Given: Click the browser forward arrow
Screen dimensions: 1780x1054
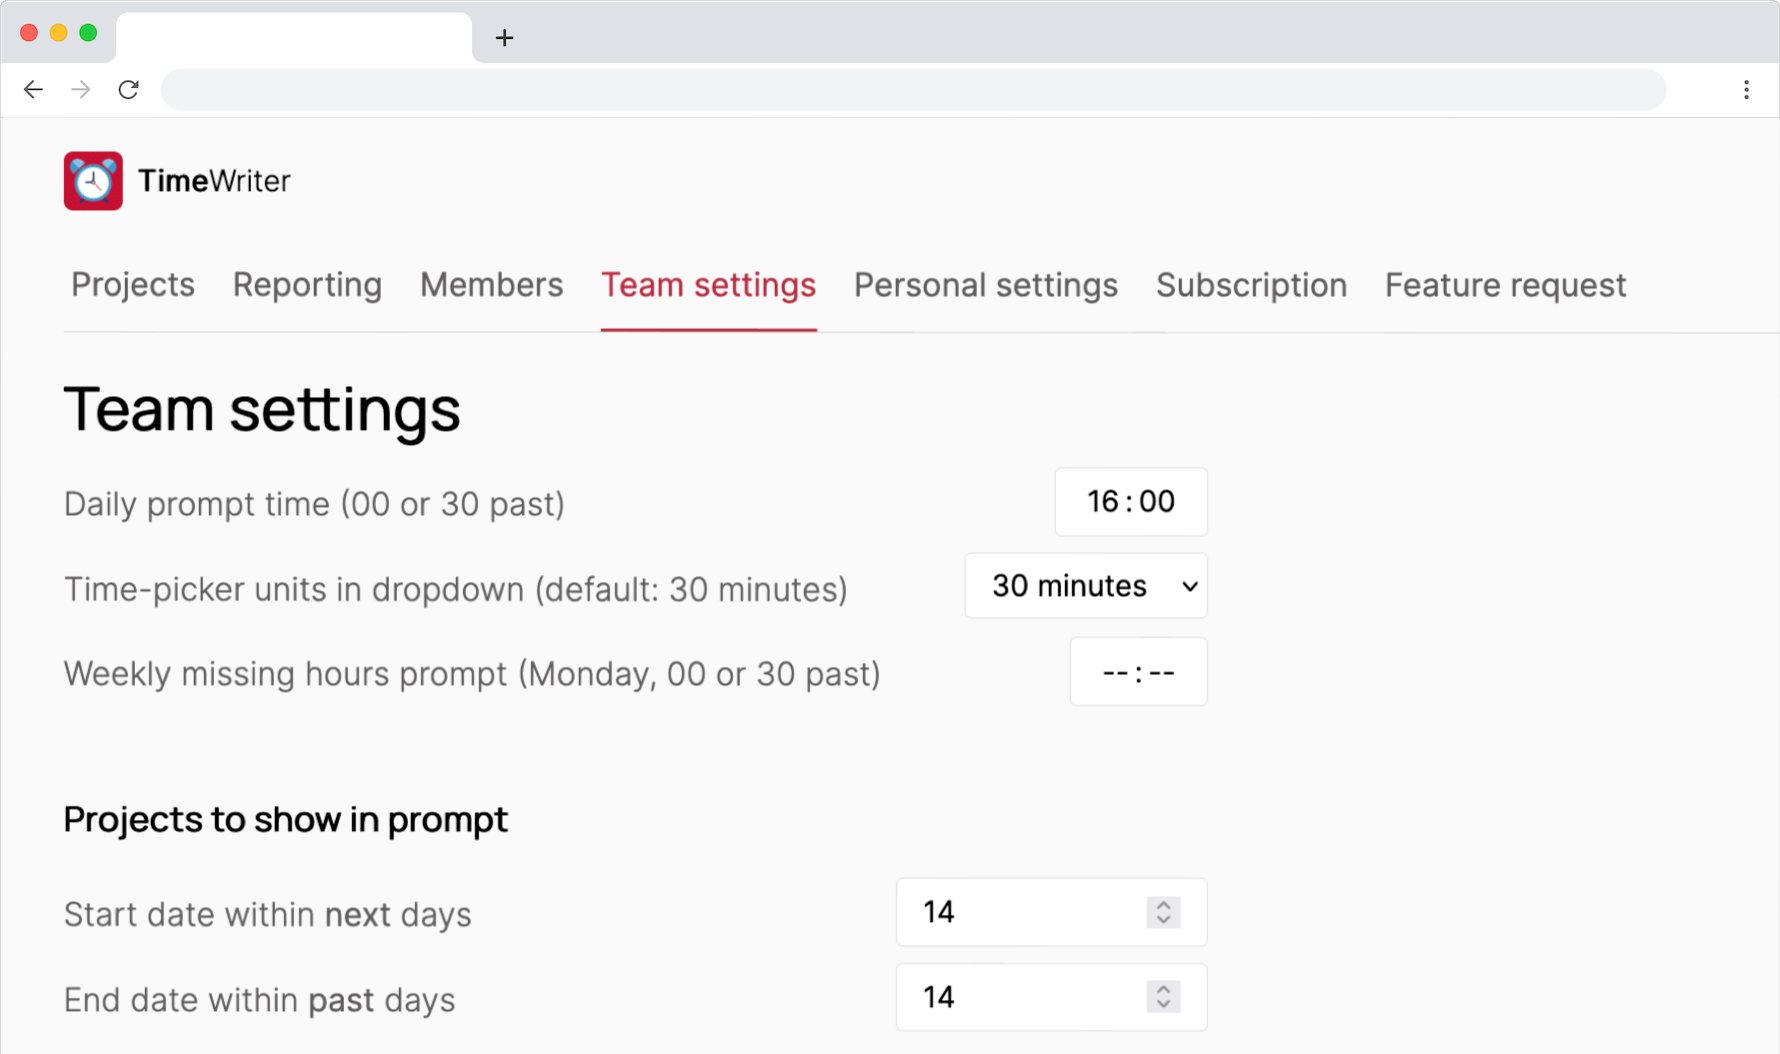Looking at the screenshot, I should [81, 90].
